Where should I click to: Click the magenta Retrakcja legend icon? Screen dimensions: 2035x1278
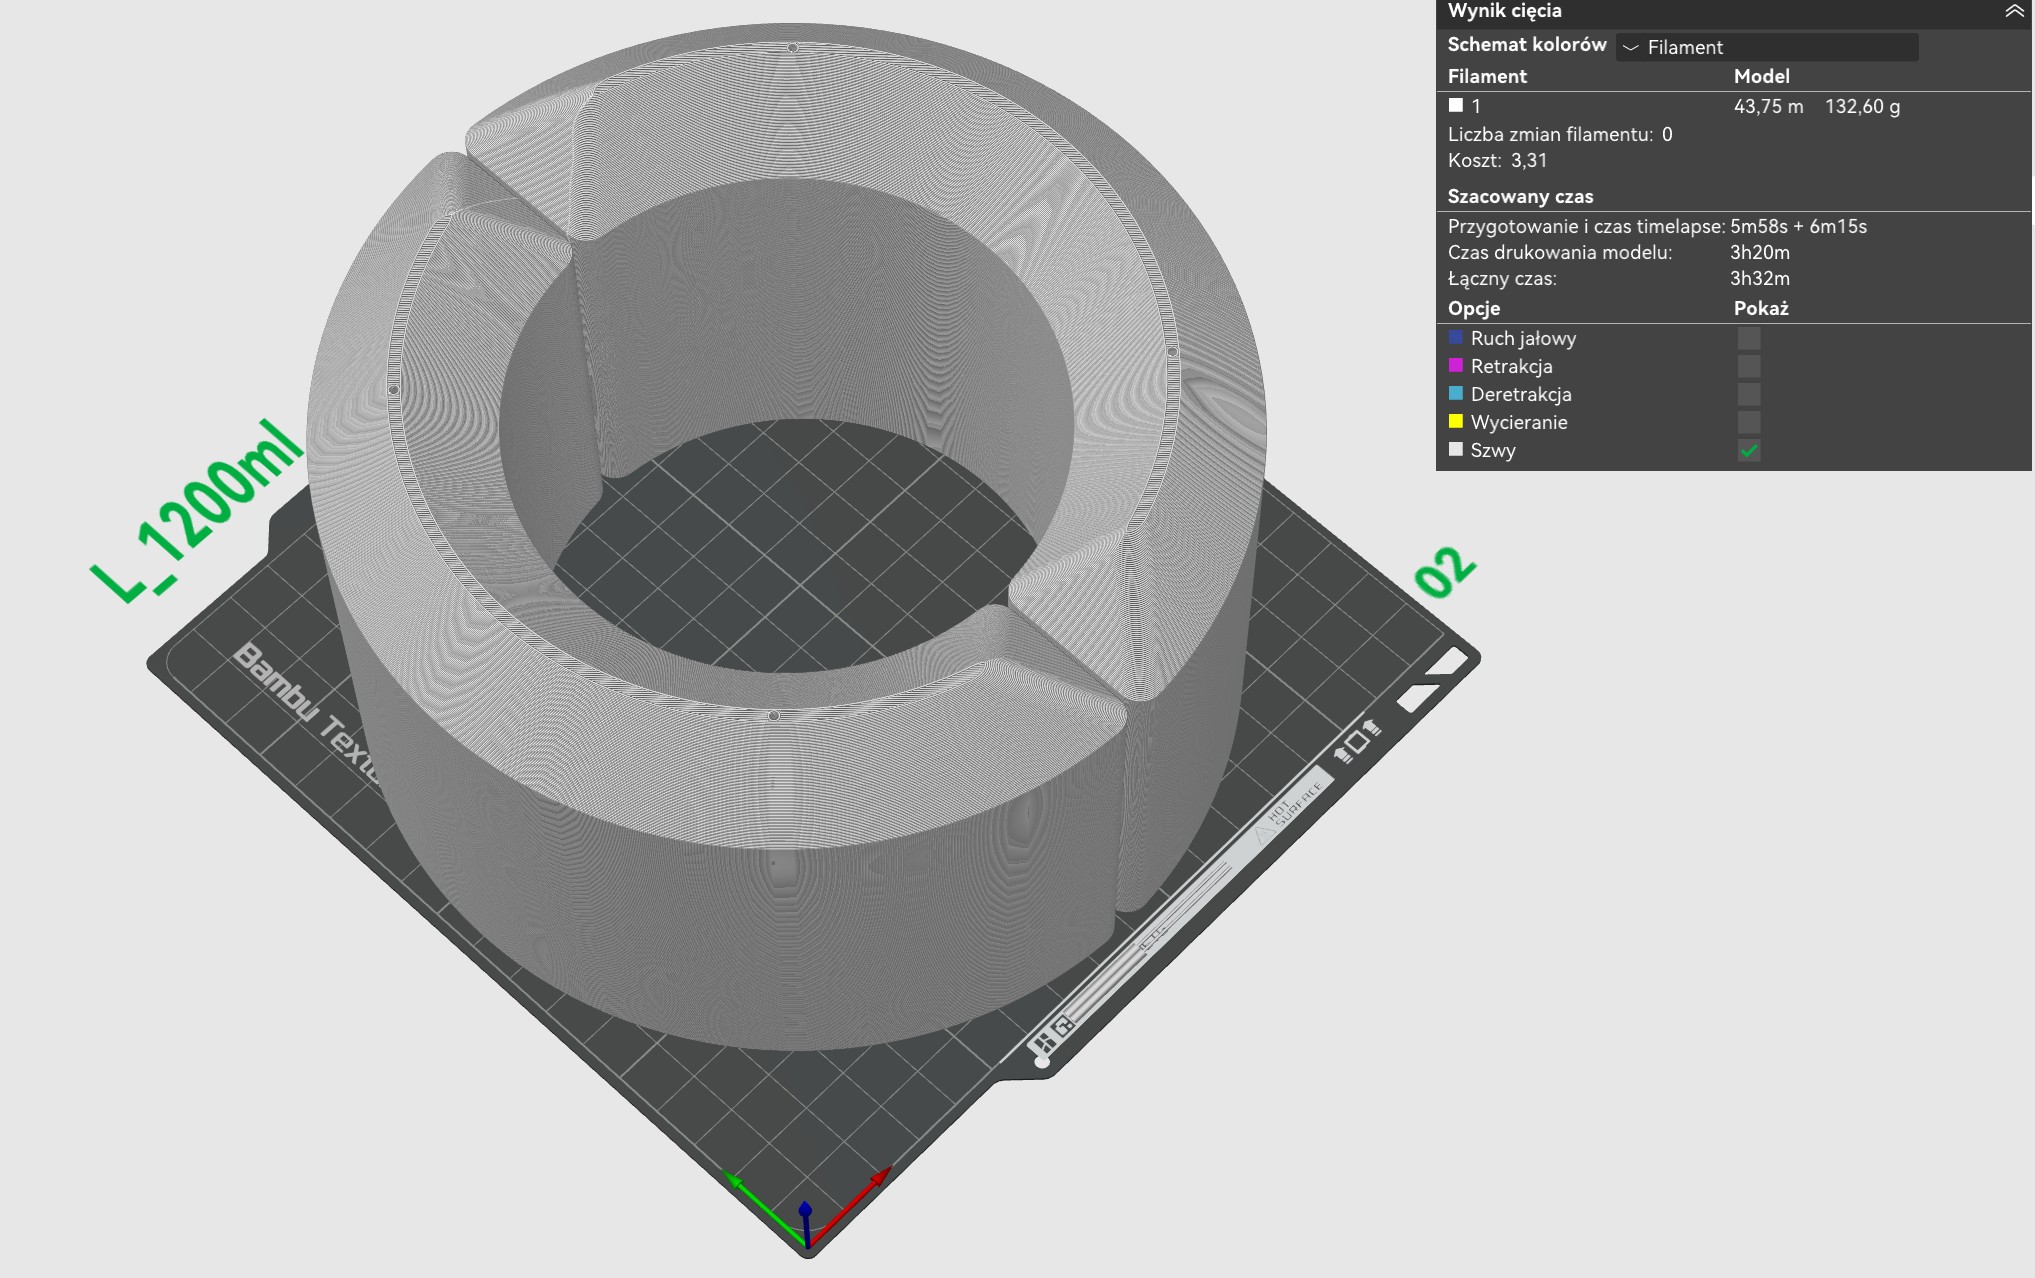(x=1456, y=366)
